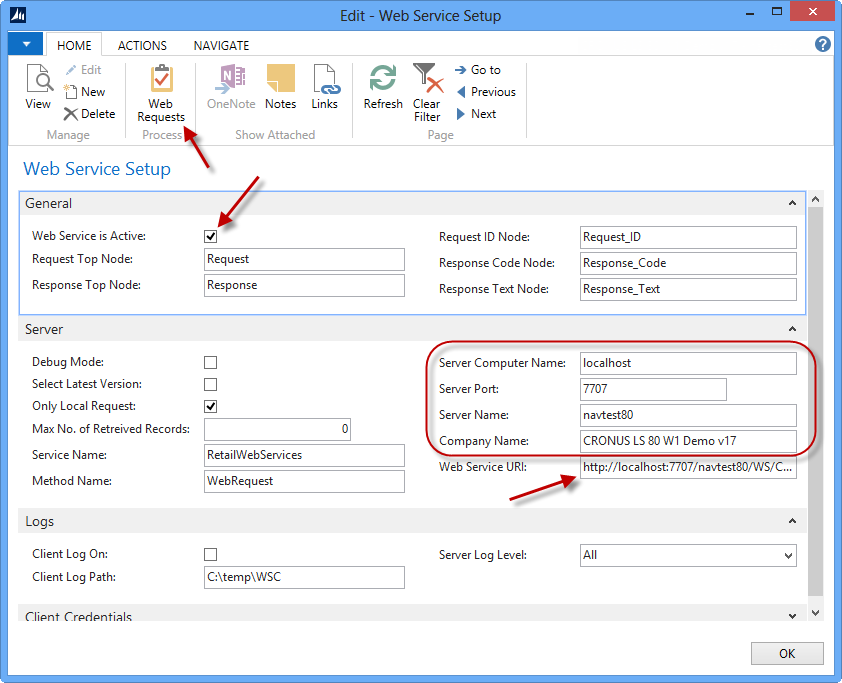The width and height of the screenshot is (842, 683).
Task: Delete the record via ribbon
Action: tap(89, 114)
